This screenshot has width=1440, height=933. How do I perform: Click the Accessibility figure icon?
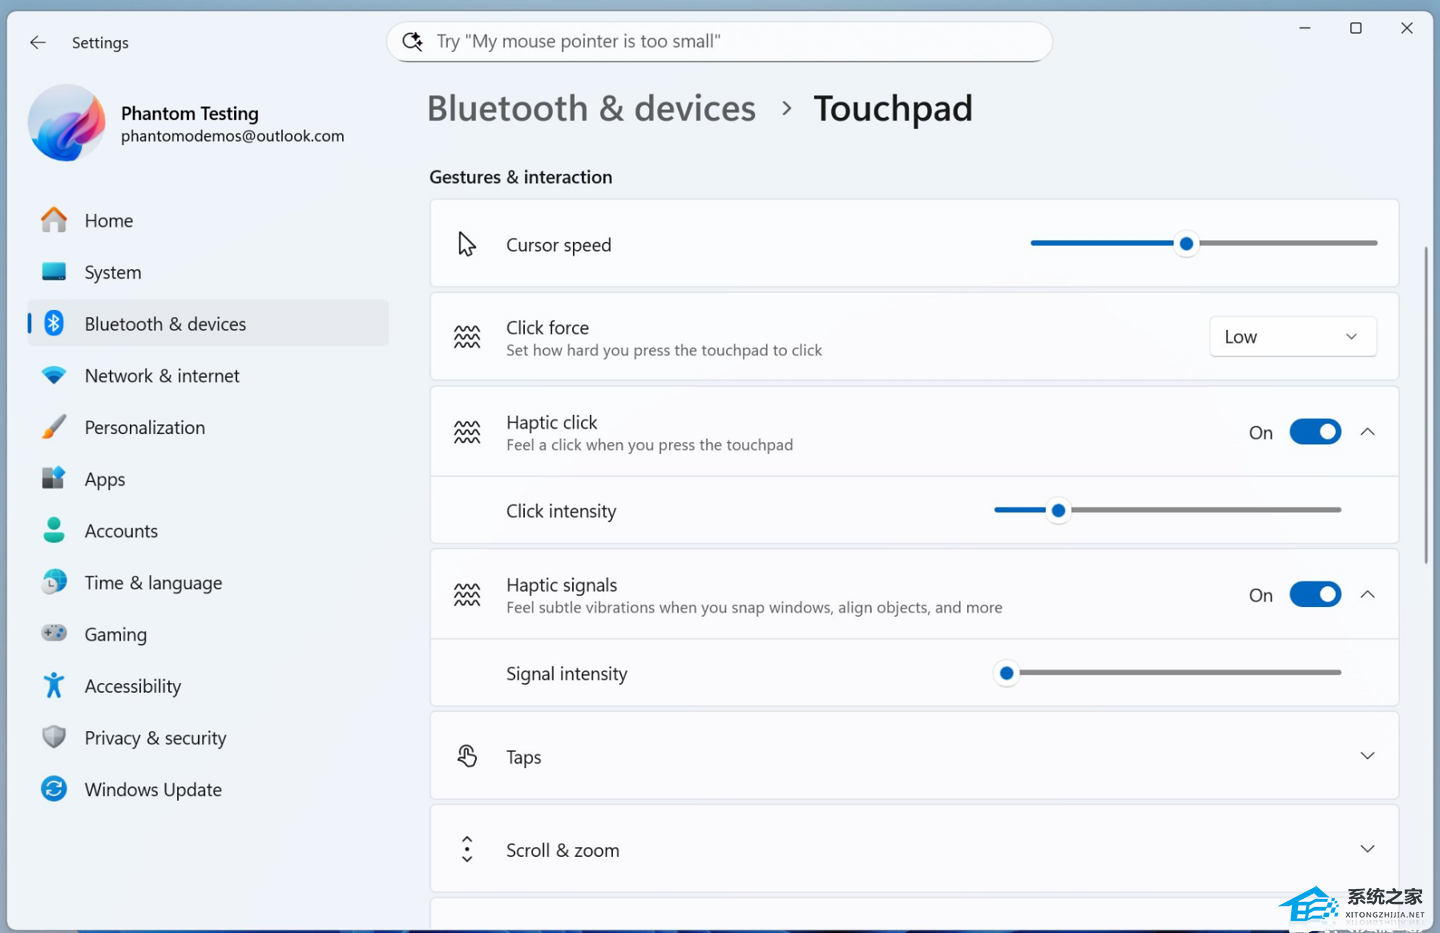point(54,686)
